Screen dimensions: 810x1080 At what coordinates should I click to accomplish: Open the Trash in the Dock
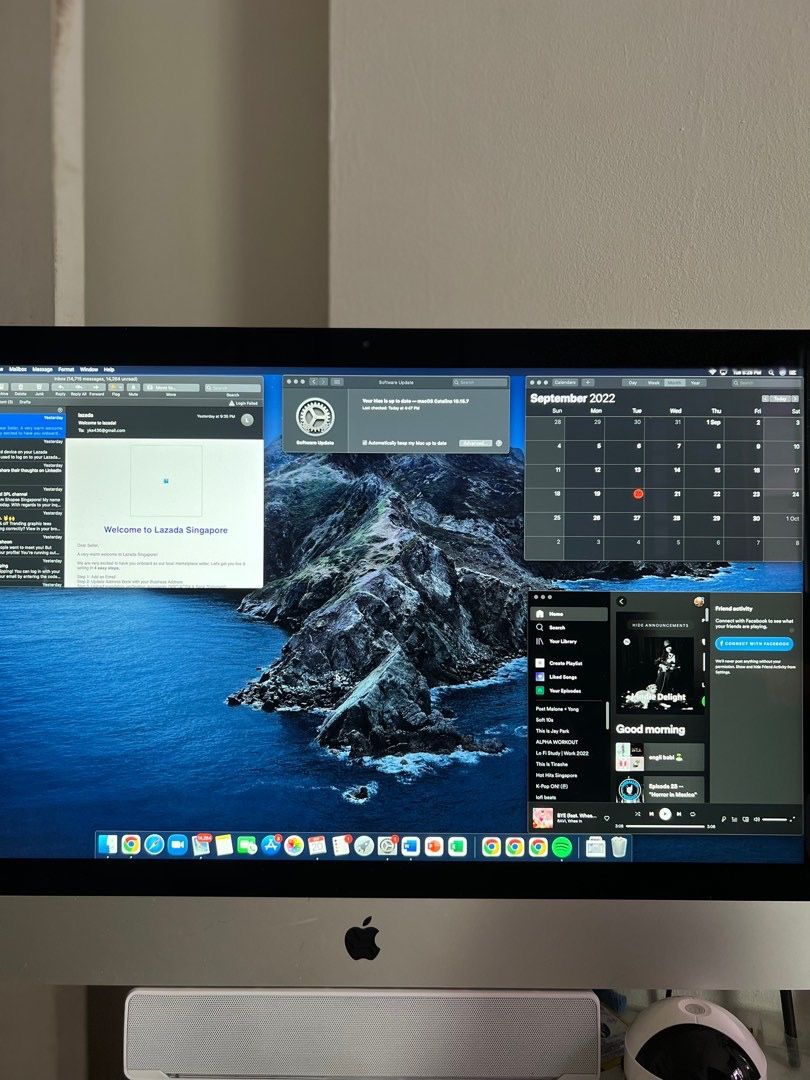(x=620, y=847)
